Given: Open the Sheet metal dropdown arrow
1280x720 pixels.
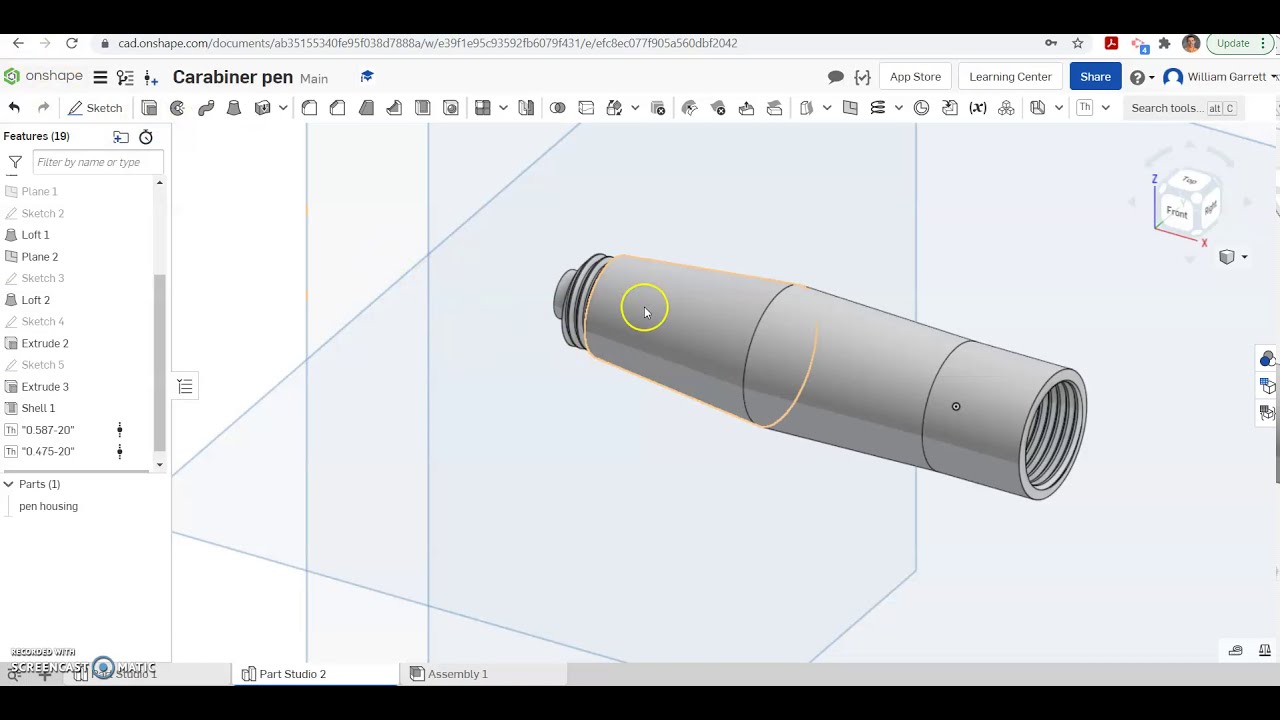Looking at the screenshot, I should (1058, 108).
